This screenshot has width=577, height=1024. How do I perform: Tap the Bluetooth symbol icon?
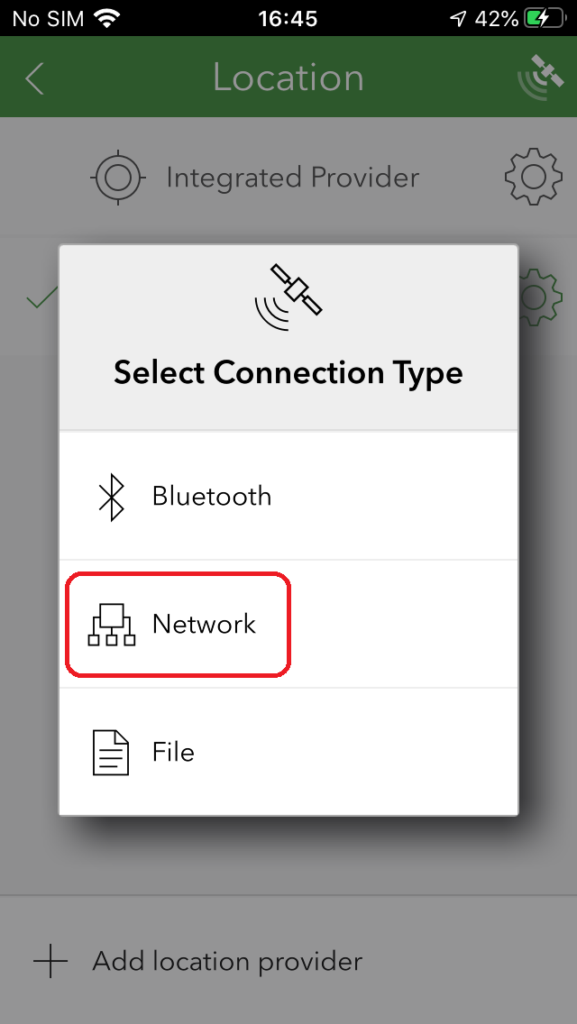pyautogui.click(x=112, y=496)
